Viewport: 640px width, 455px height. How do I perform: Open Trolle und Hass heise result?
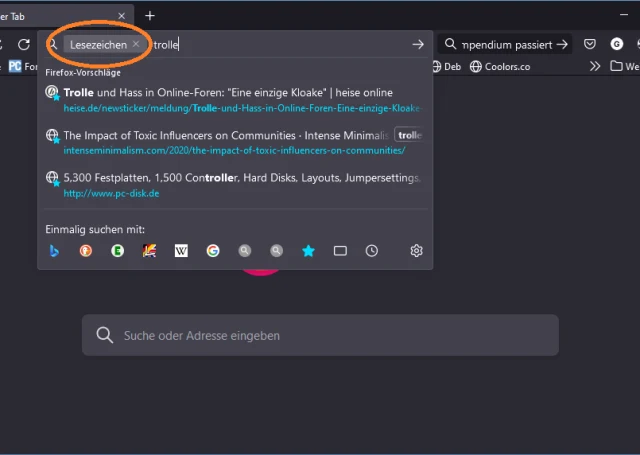(235, 100)
